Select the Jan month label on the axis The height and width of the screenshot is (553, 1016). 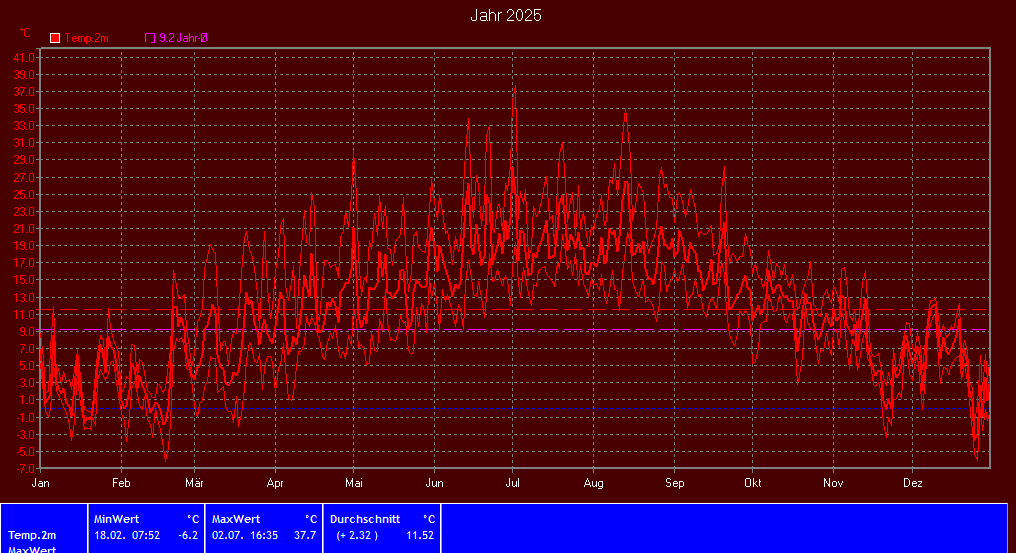coord(41,482)
